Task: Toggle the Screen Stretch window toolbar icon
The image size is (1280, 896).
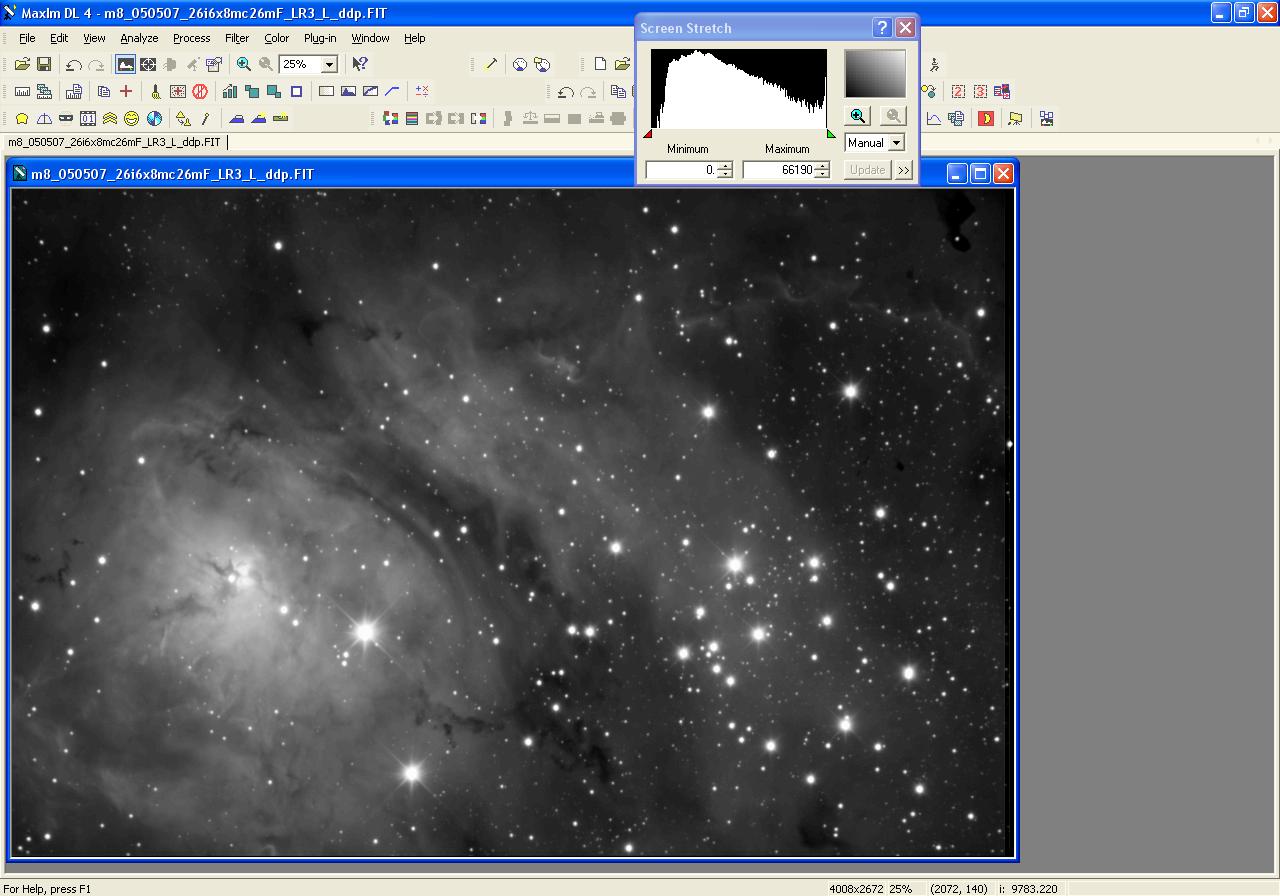Action: click(x=125, y=64)
